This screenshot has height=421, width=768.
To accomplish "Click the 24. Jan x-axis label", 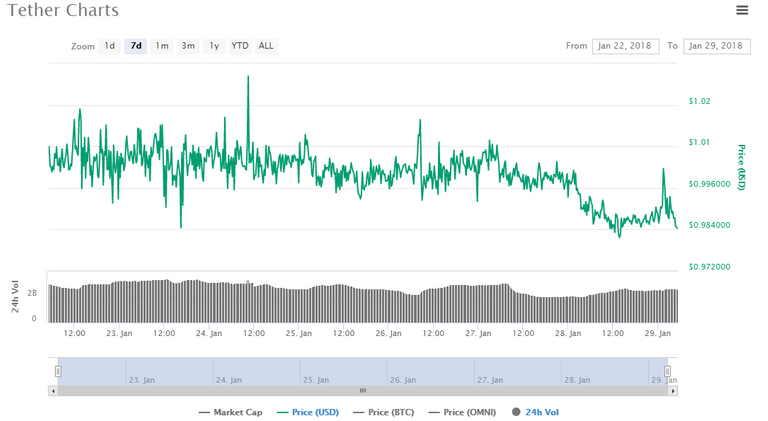I will coord(209,333).
